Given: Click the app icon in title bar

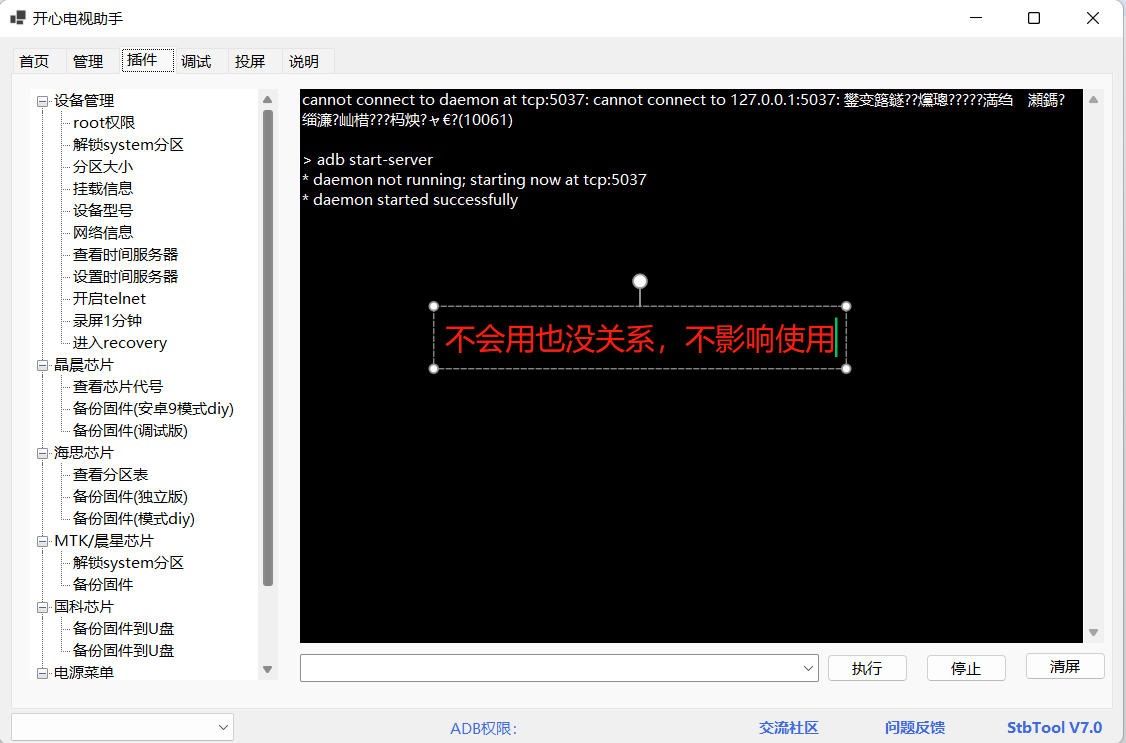Looking at the screenshot, I should (17, 18).
